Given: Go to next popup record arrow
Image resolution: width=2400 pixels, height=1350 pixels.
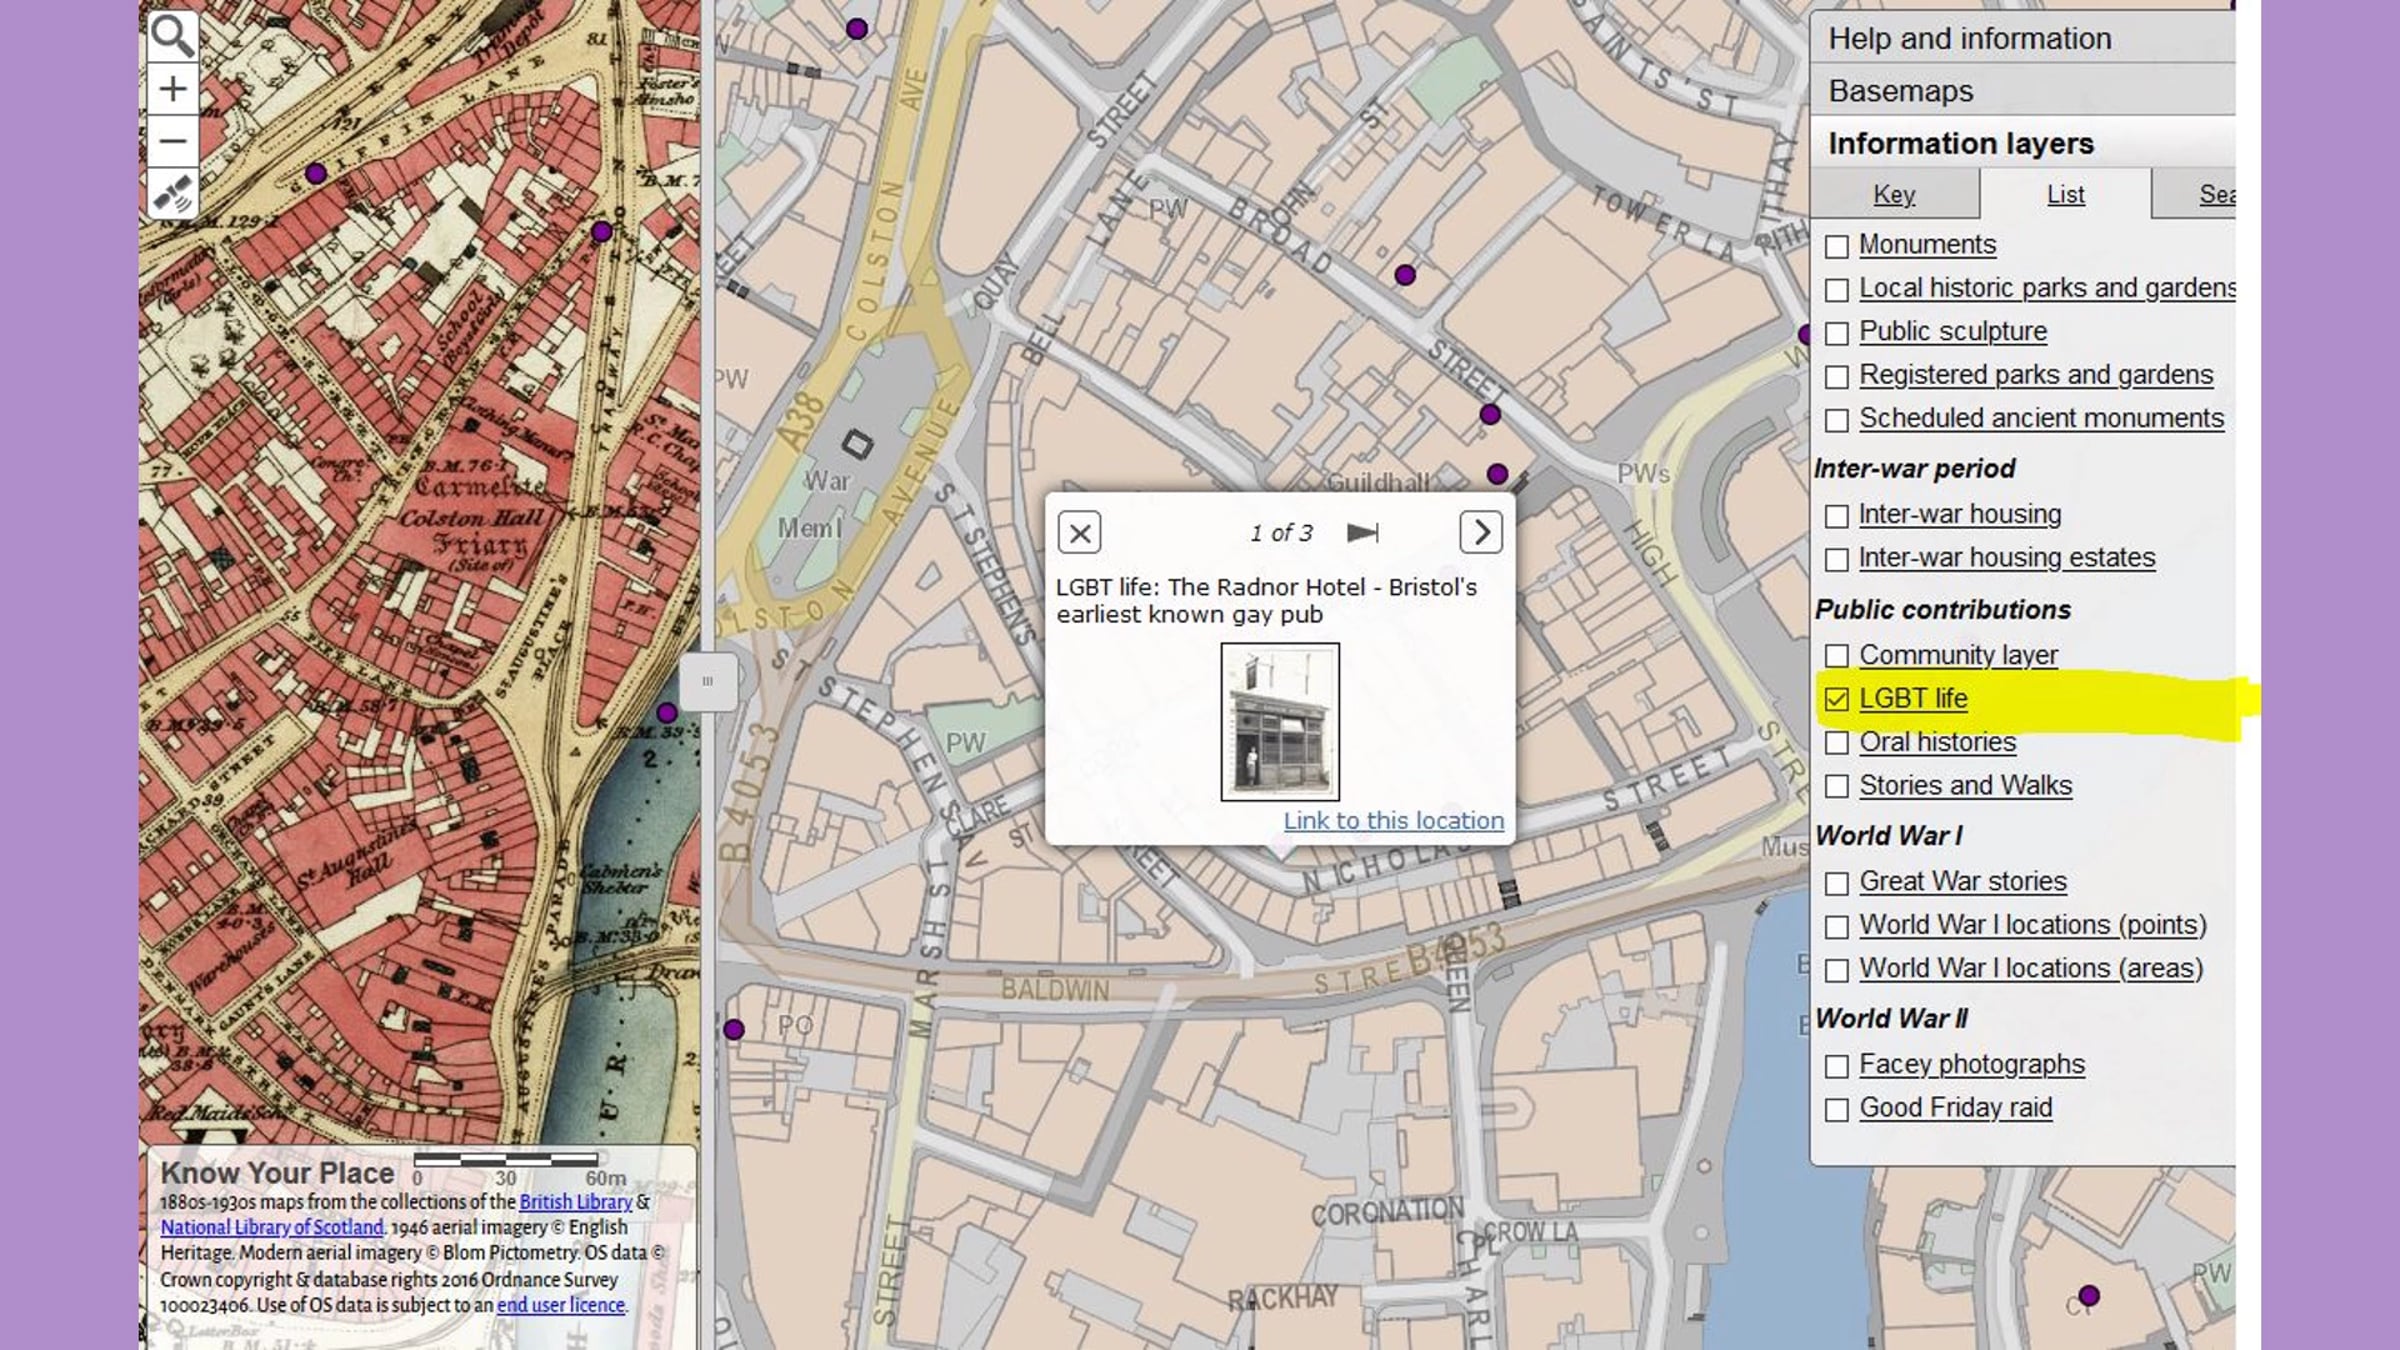Looking at the screenshot, I should tap(1481, 533).
